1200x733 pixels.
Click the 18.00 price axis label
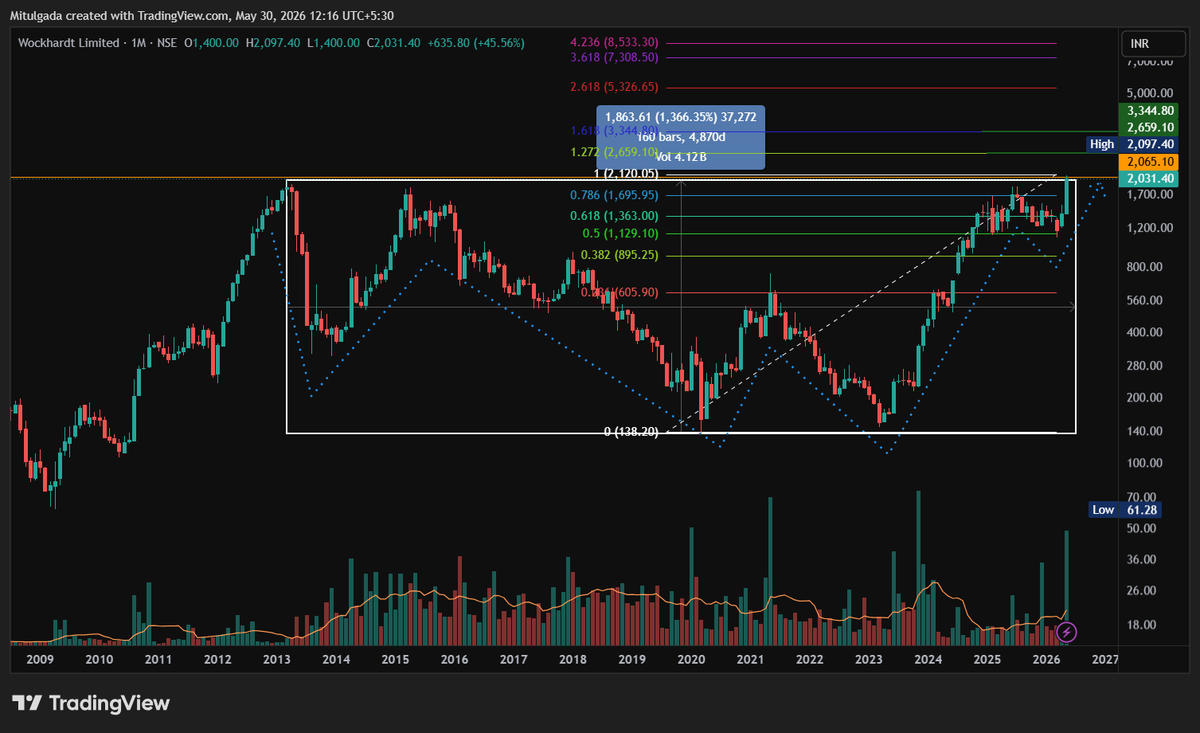point(1144,625)
